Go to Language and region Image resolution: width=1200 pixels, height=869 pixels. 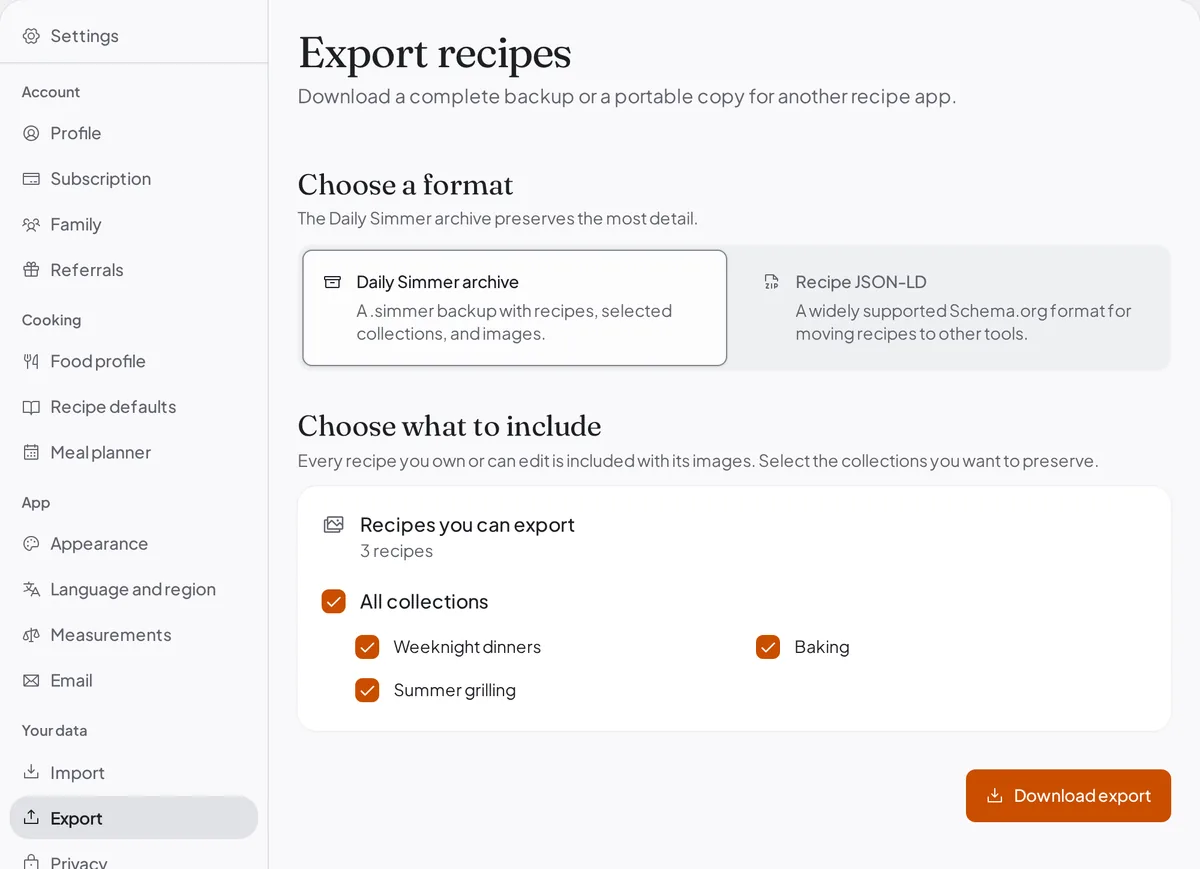(134, 590)
